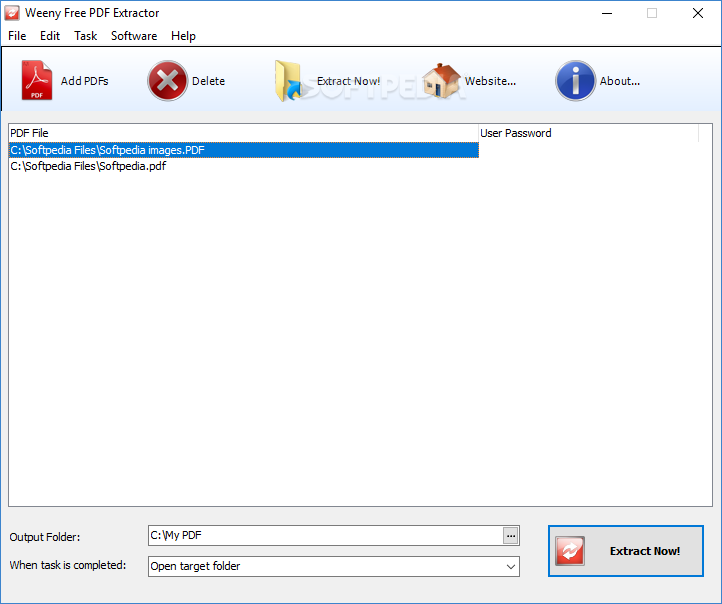The width and height of the screenshot is (722, 604).
Task: Click the 'PDF File' column header
Action: (x=244, y=133)
